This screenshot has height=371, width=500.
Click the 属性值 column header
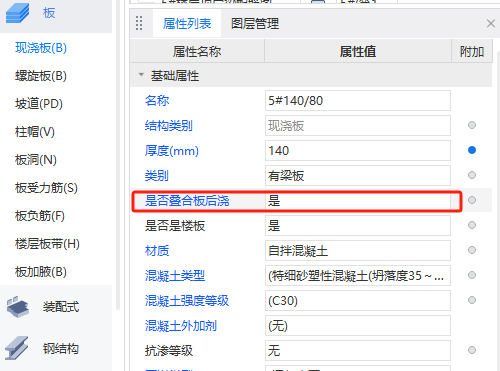358,51
